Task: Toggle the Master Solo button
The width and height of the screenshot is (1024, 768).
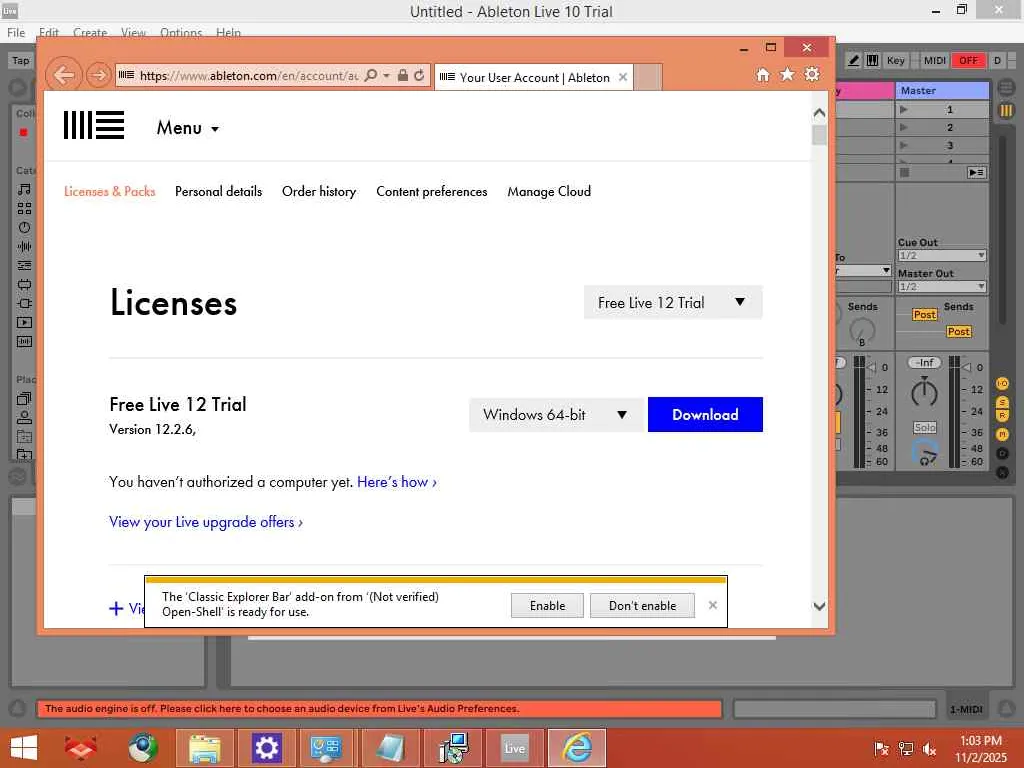Action: click(925, 428)
